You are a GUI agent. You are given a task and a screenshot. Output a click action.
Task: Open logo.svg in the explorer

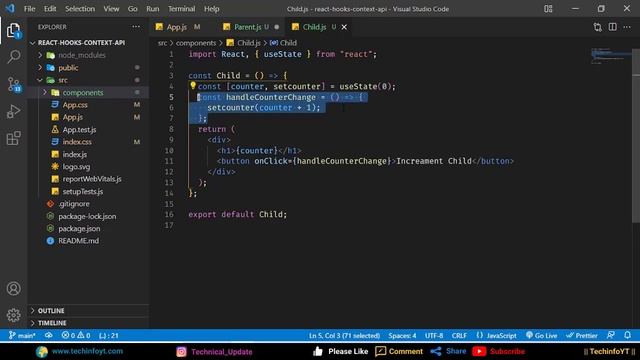point(76,167)
